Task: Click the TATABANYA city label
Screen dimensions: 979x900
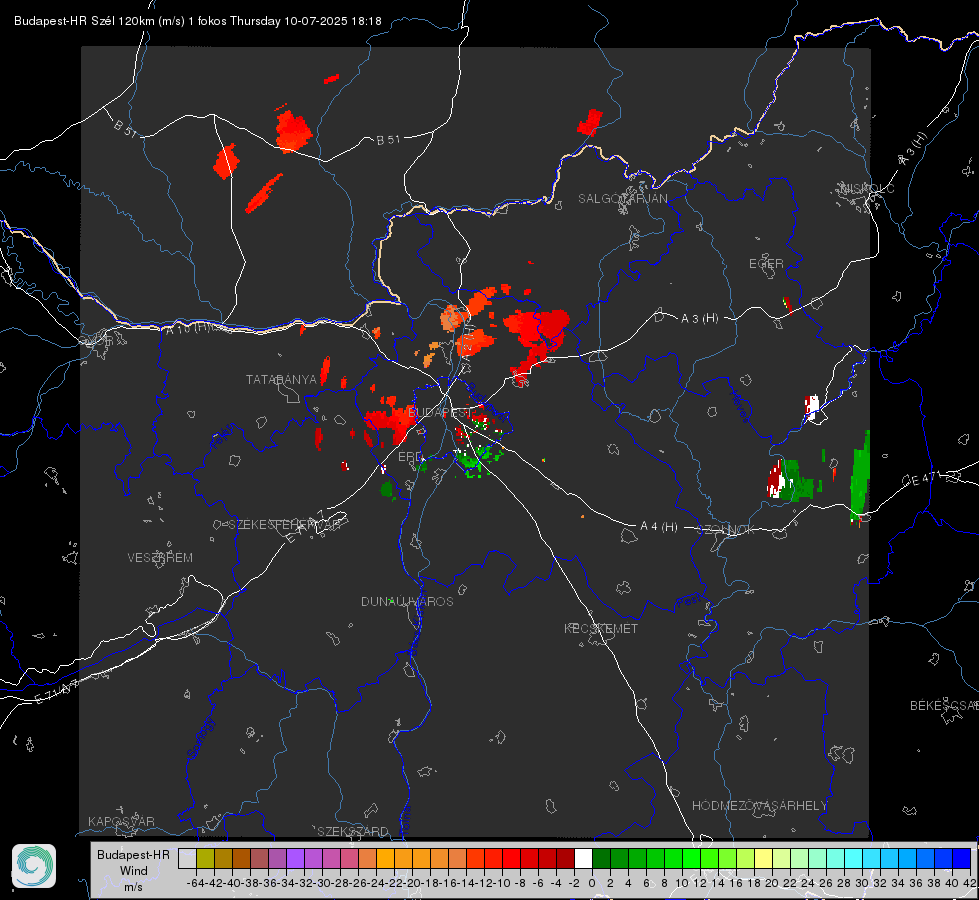Action: point(282,379)
